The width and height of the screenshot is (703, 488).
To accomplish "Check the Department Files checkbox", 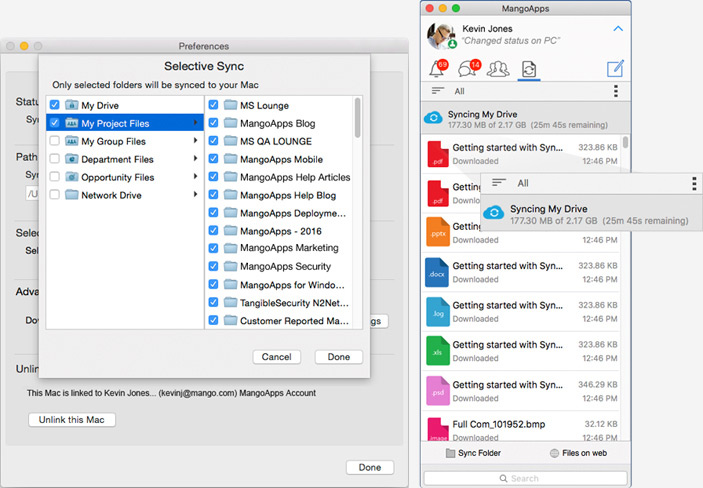I will pyautogui.click(x=55, y=159).
